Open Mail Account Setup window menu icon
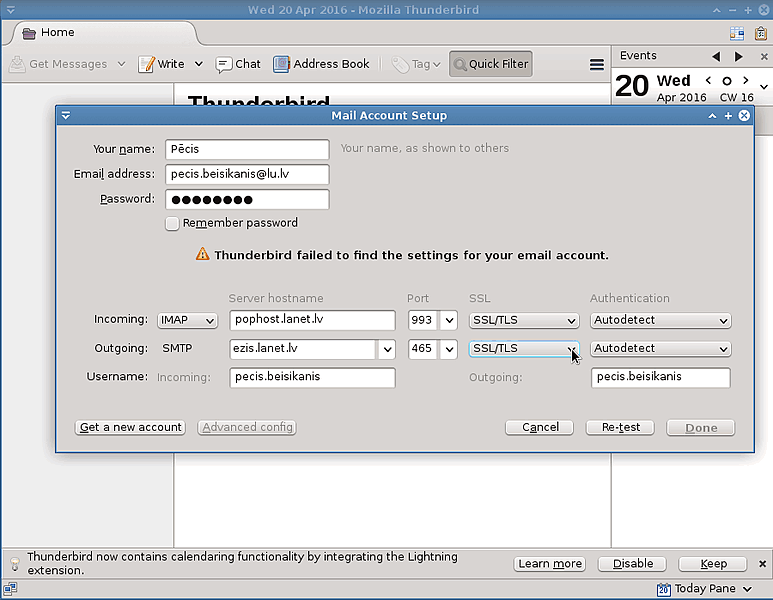This screenshot has height=600, width=773. click(66, 115)
